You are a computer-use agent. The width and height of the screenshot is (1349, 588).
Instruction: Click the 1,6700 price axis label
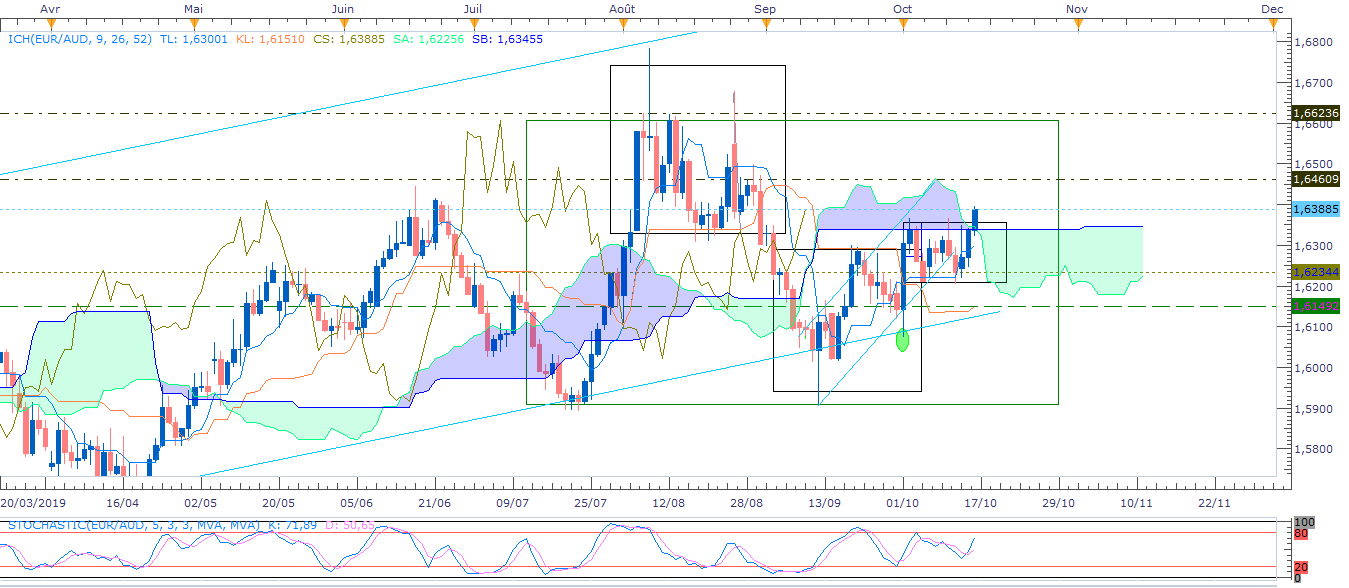[1313, 82]
